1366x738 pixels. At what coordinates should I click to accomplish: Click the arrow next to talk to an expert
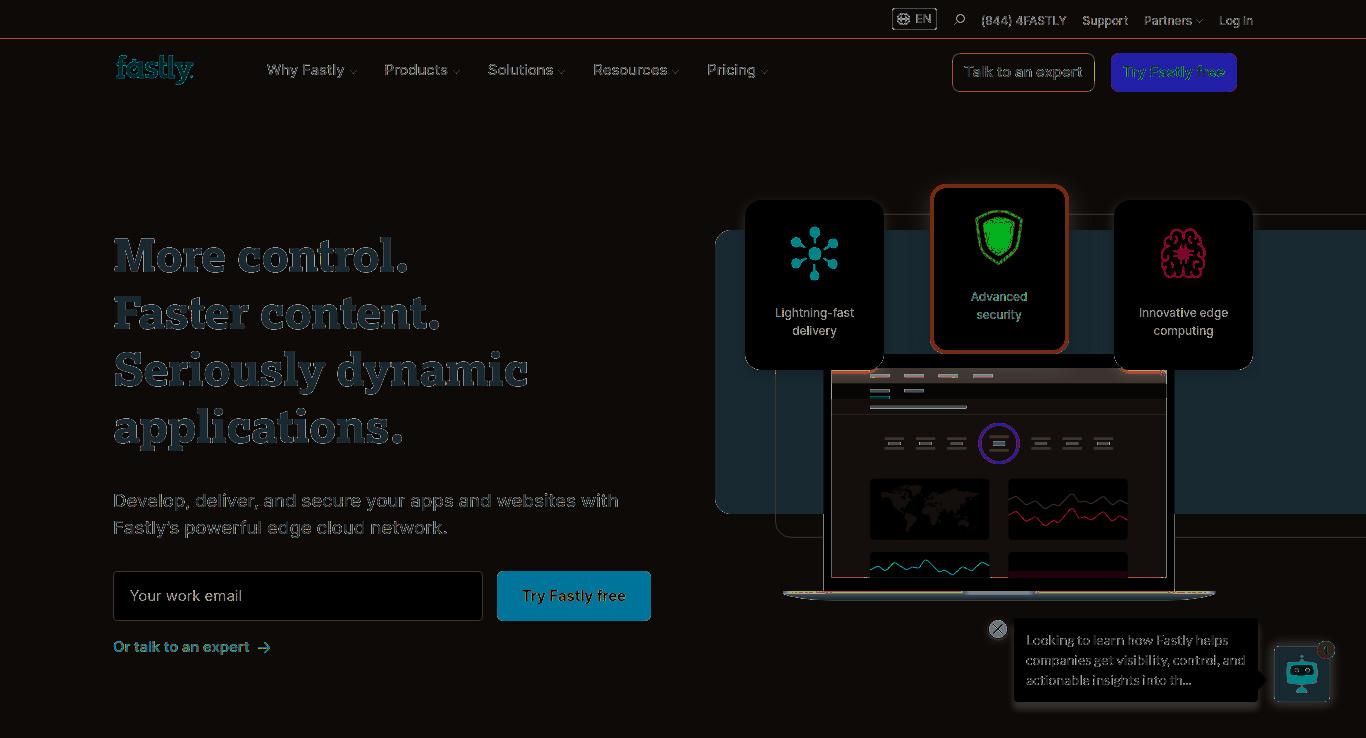pyautogui.click(x=264, y=648)
